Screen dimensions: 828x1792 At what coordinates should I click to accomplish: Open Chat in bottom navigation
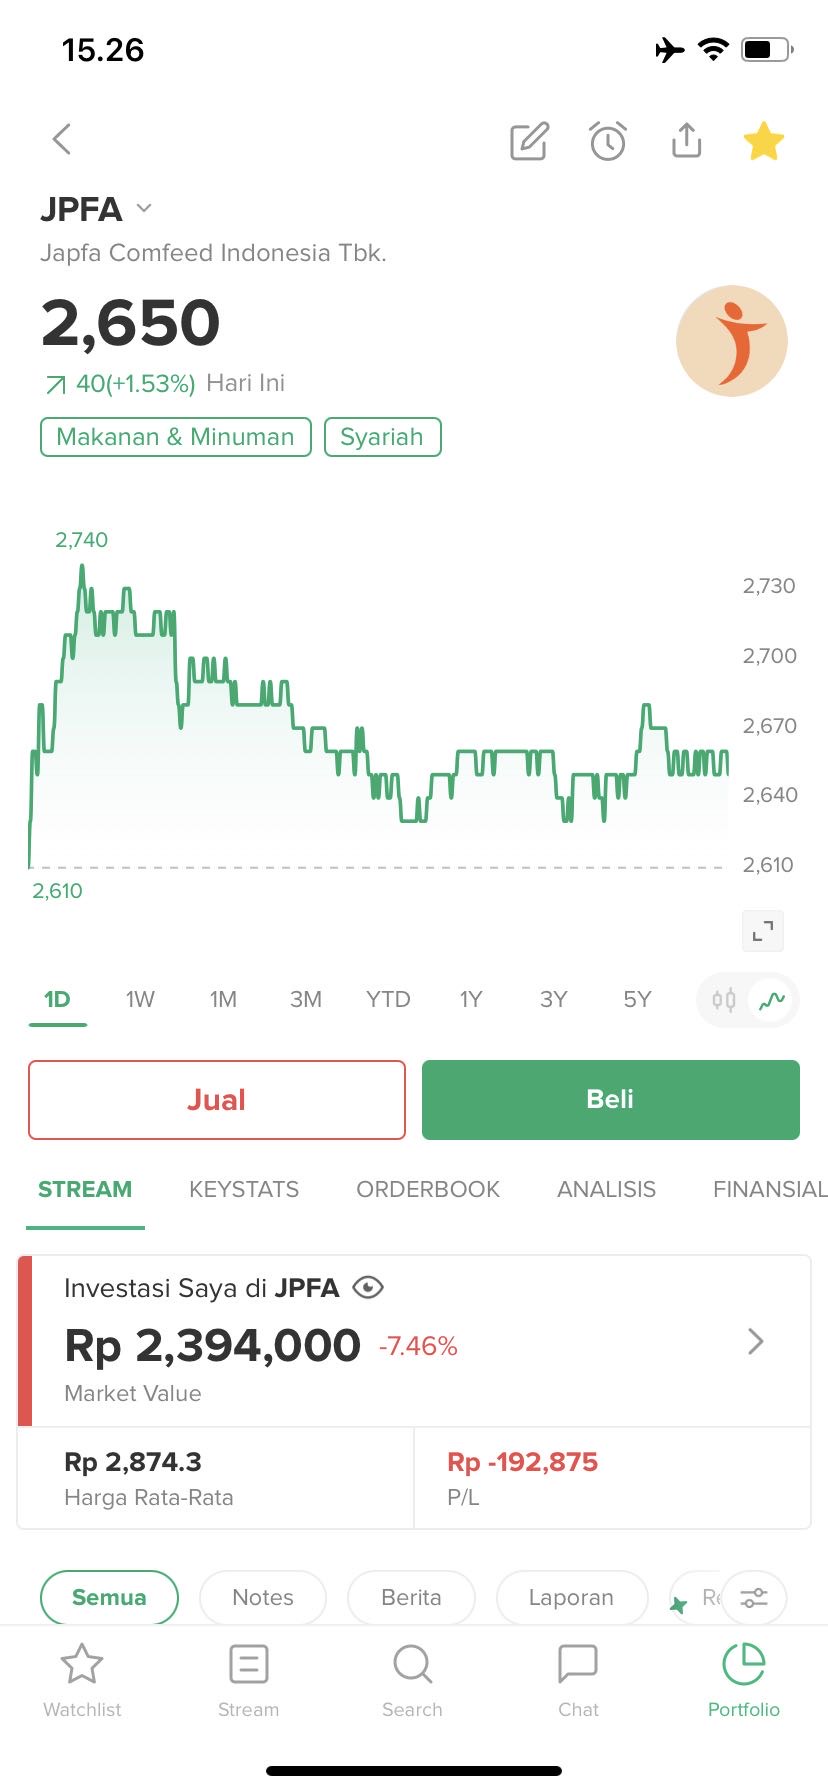point(578,1680)
